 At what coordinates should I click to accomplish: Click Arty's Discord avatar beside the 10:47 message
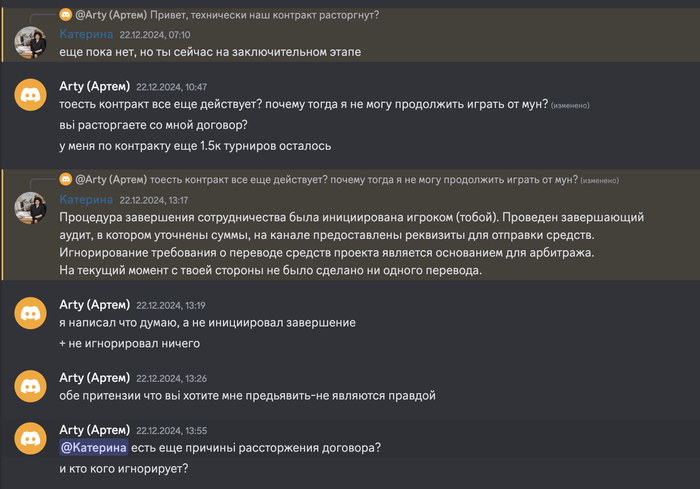point(30,95)
